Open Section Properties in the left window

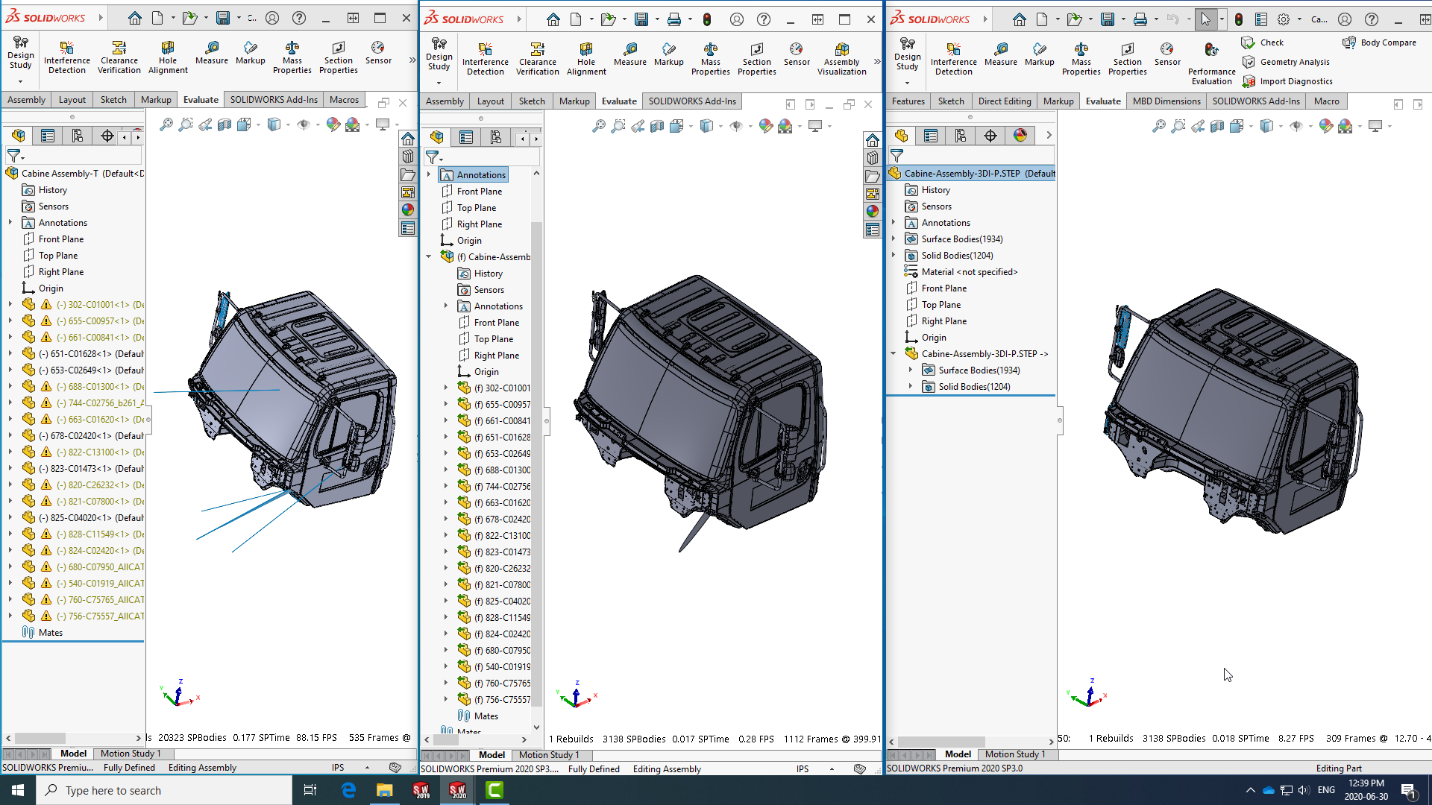(338, 57)
